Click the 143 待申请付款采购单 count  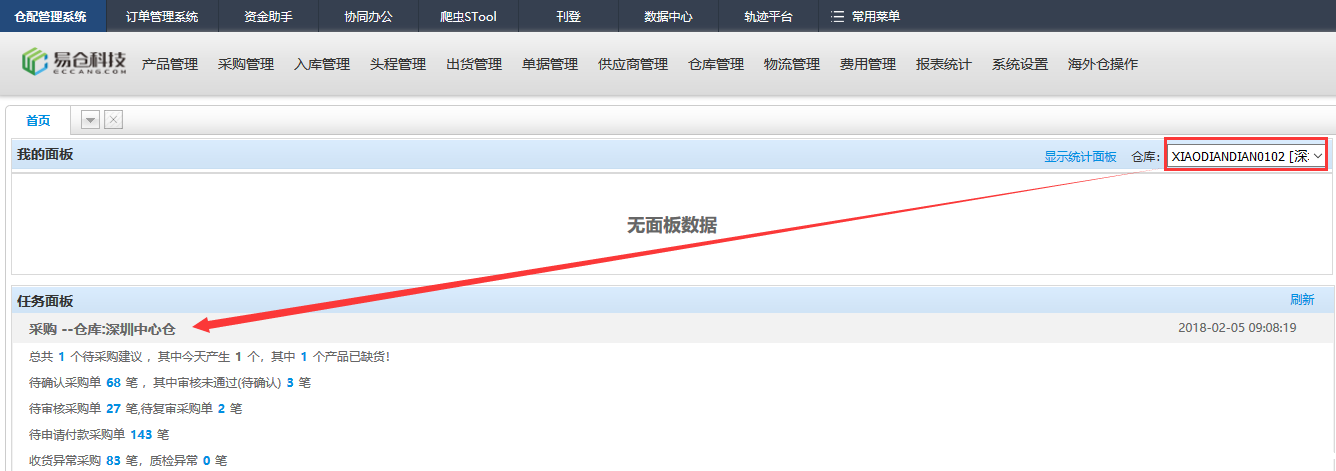tap(141, 435)
